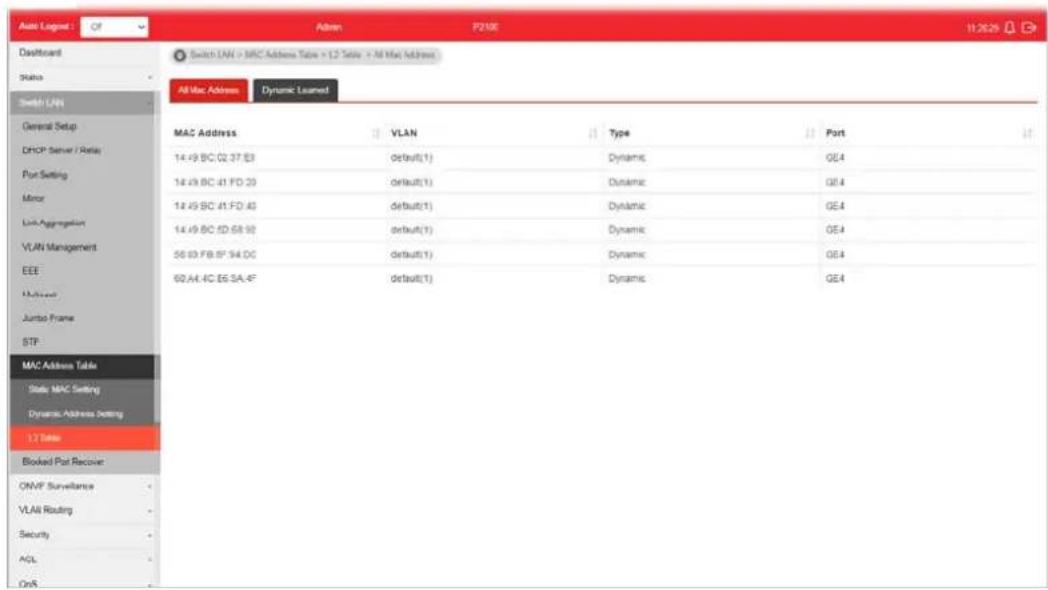The height and width of the screenshot is (590, 1048).
Task: Select MAC address 14:49:BC:41:FD:40
Action: coord(215,206)
